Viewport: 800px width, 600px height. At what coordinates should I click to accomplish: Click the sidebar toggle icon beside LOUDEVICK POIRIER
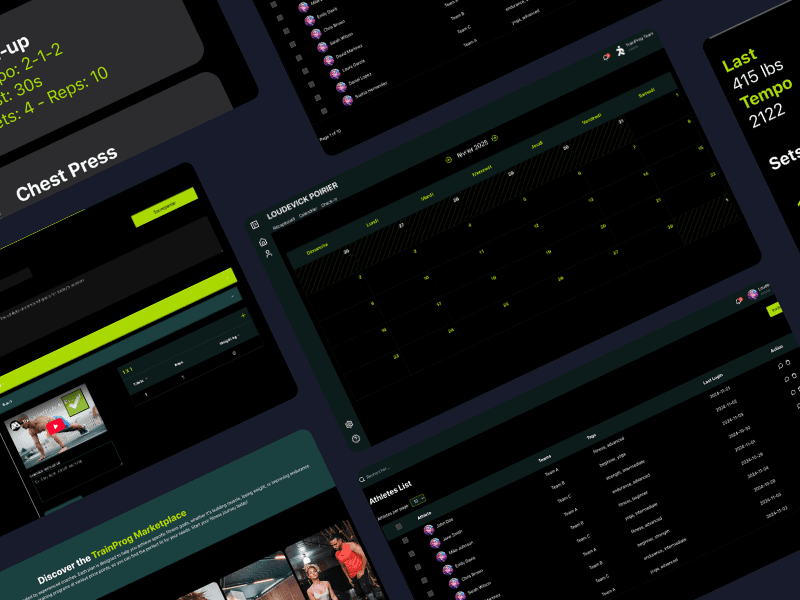[x=255, y=225]
